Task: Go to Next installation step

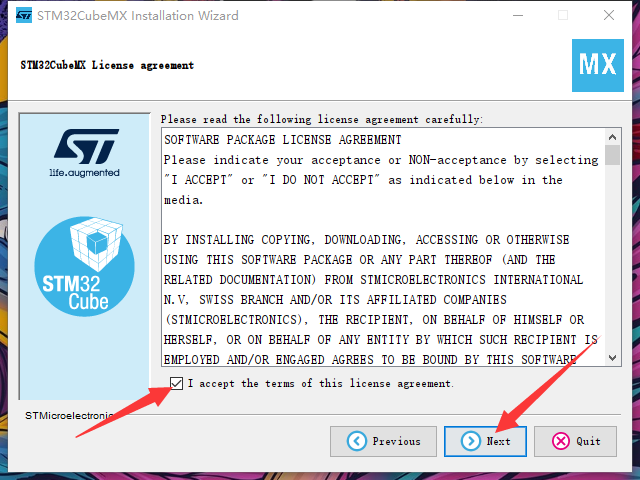Action: tap(485, 441)
